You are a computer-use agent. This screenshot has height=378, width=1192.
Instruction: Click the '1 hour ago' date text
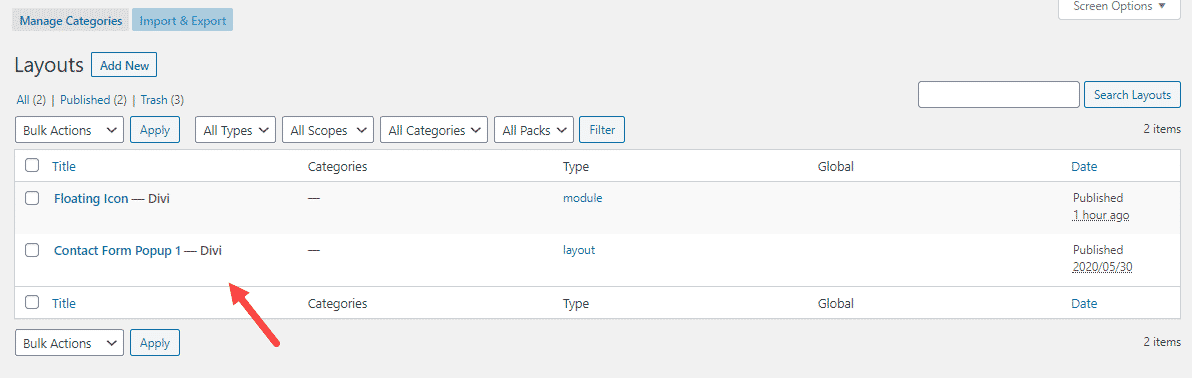(1101, 215)
